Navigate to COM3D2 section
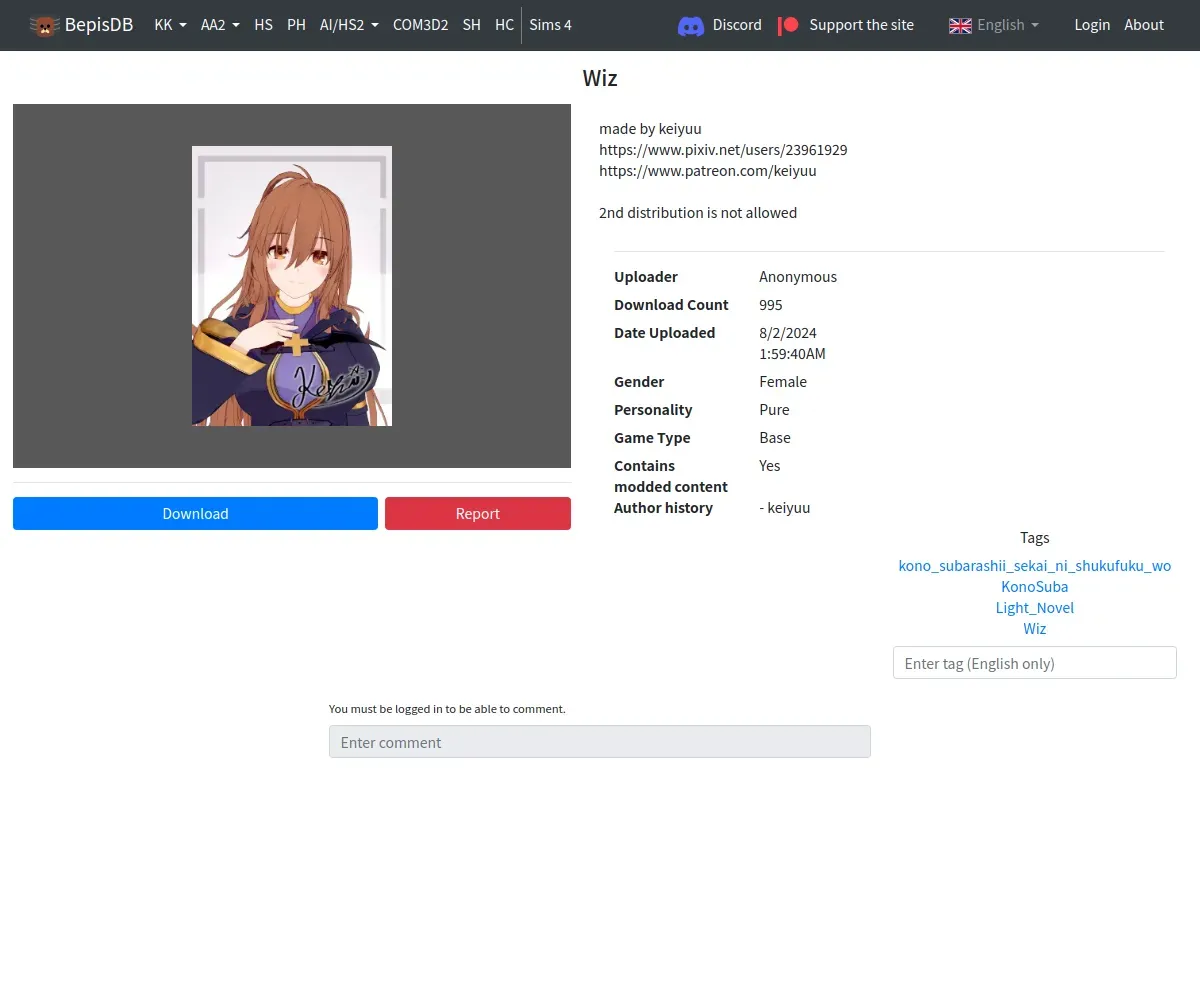Image resolution: width=1200 pixels, height=1000 pixels. click(x=420, y=25)
